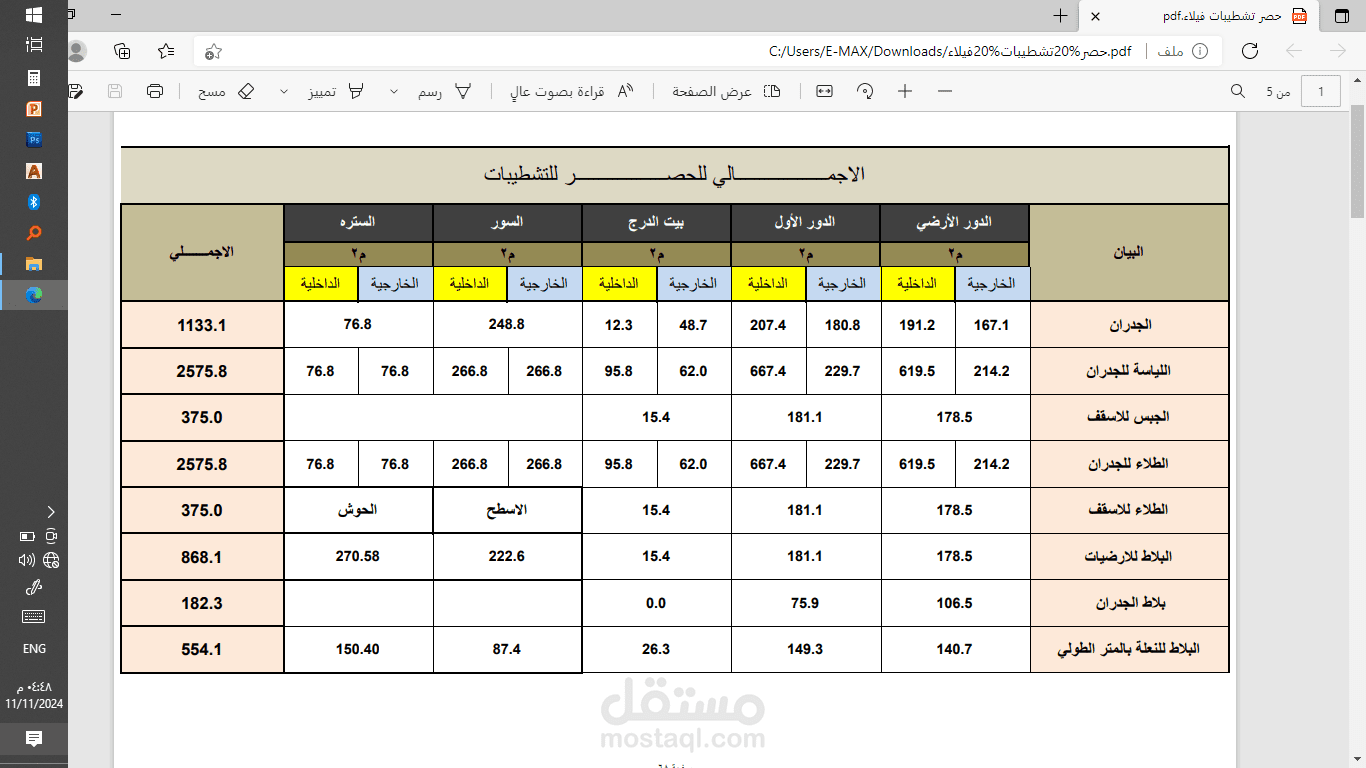1366x768 pixels.
Task: Click the الحوش cell
Action: click(x=357, y=510)
